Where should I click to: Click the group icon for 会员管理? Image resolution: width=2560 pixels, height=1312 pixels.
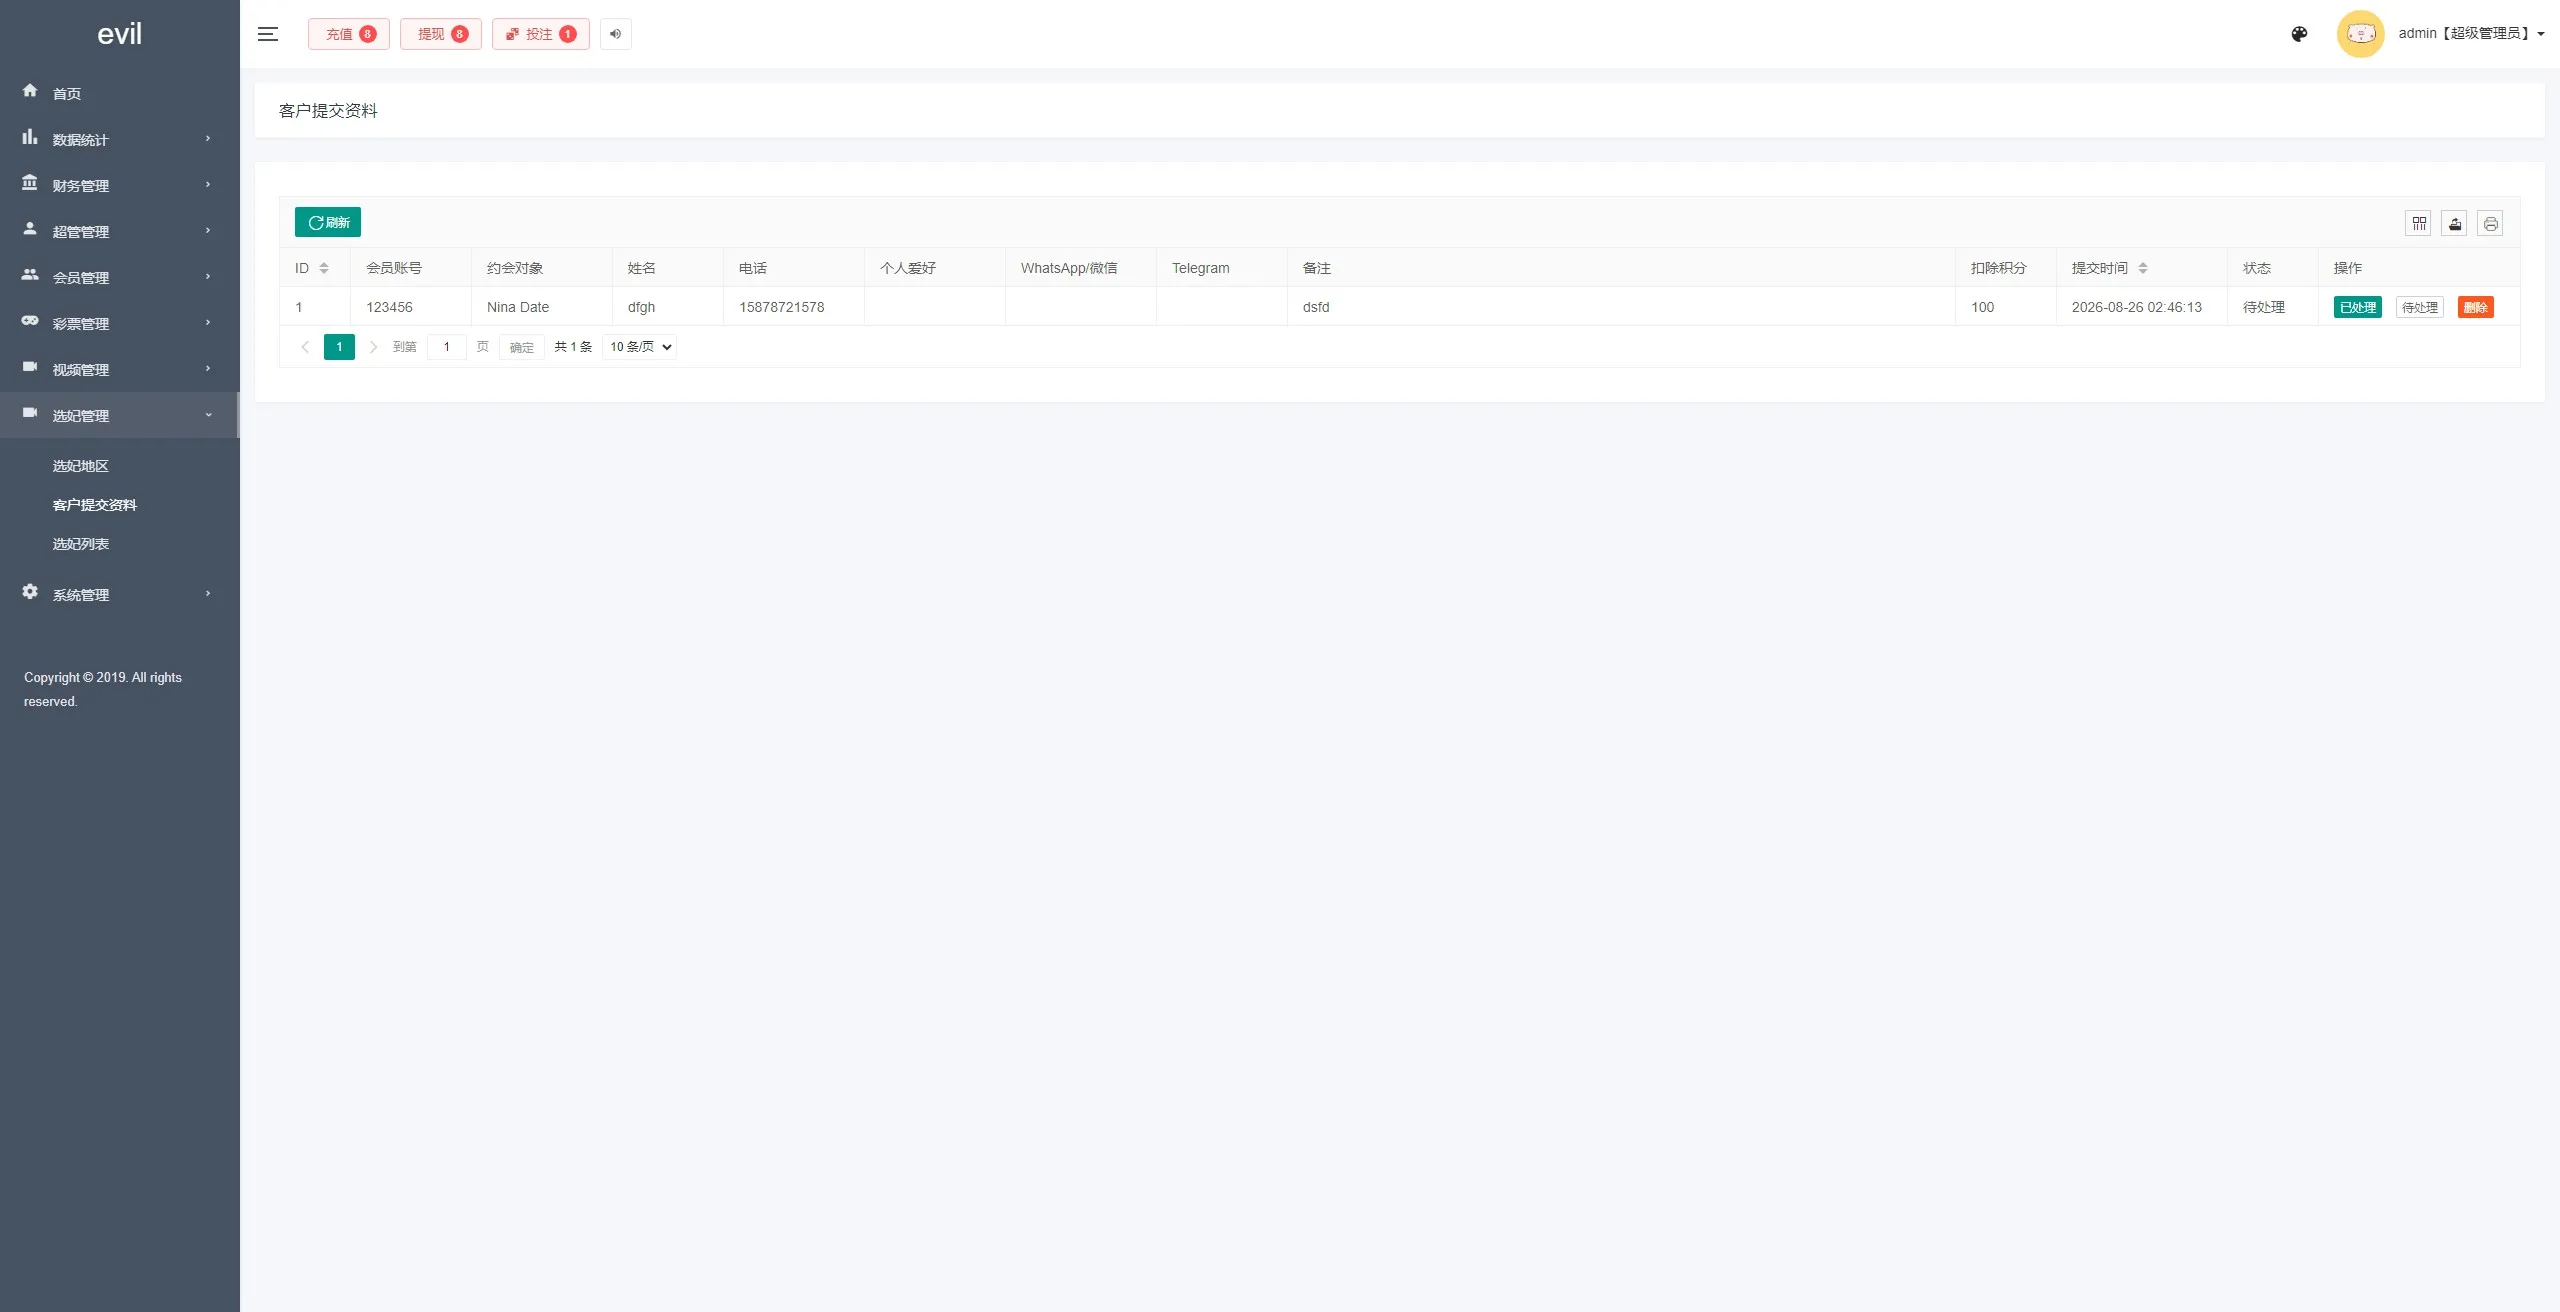pyautogui.click(x=30, y=275)
